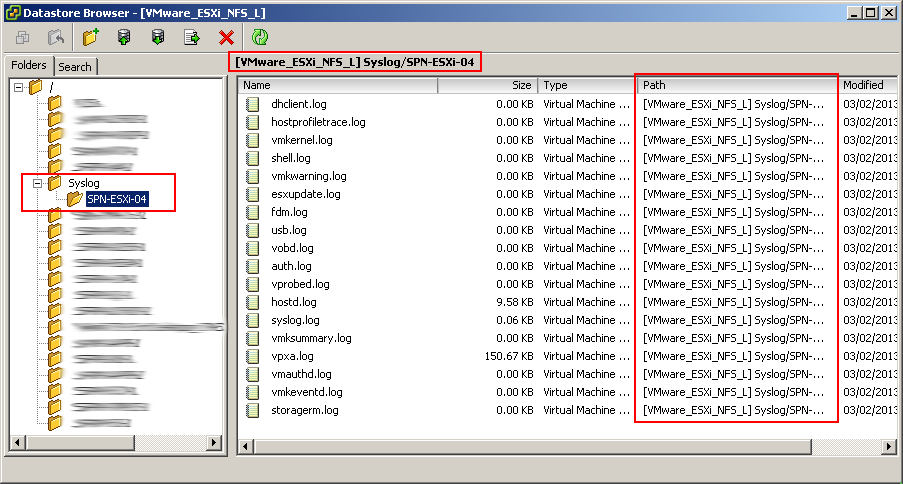Click the Datastore Browser title bar icon
The image size is (903, 484).
pos(13,12)
